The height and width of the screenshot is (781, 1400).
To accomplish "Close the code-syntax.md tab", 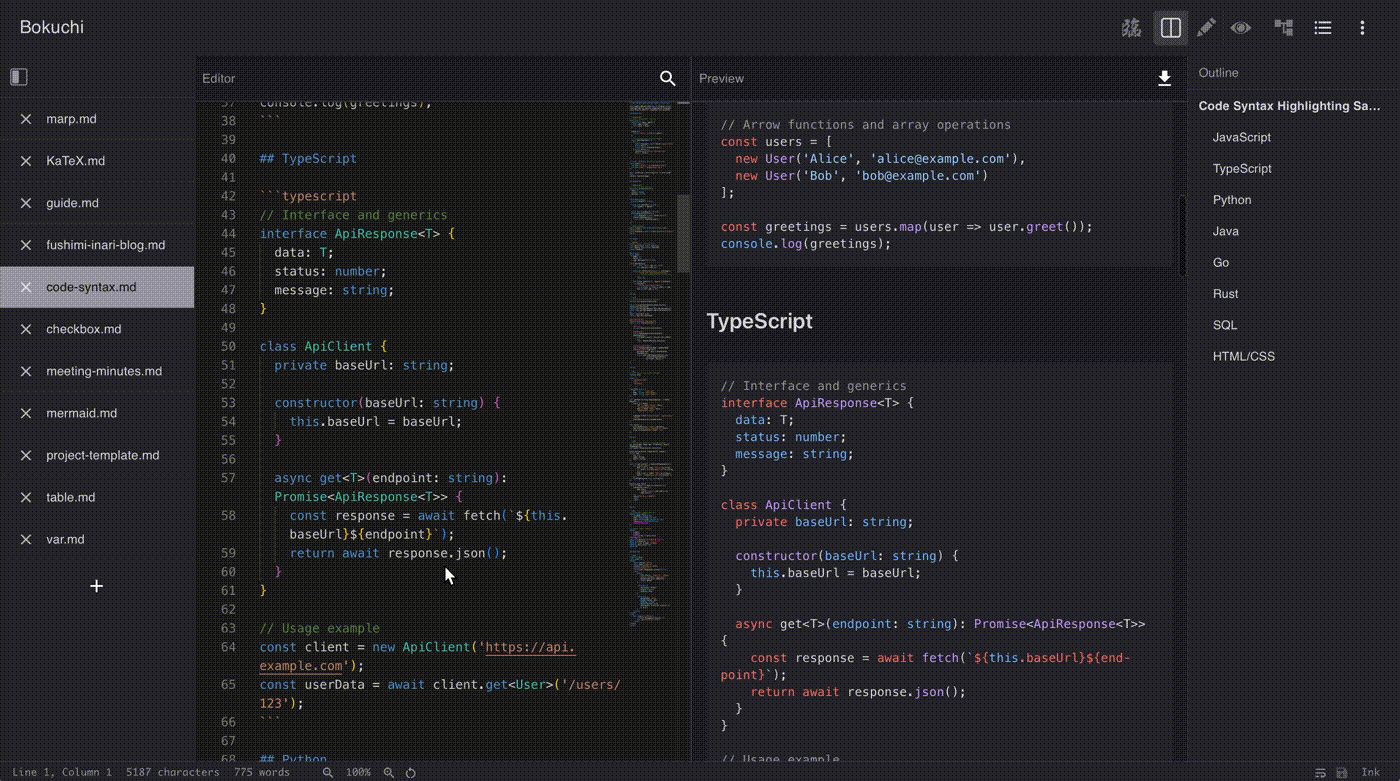I will point(26,287).
